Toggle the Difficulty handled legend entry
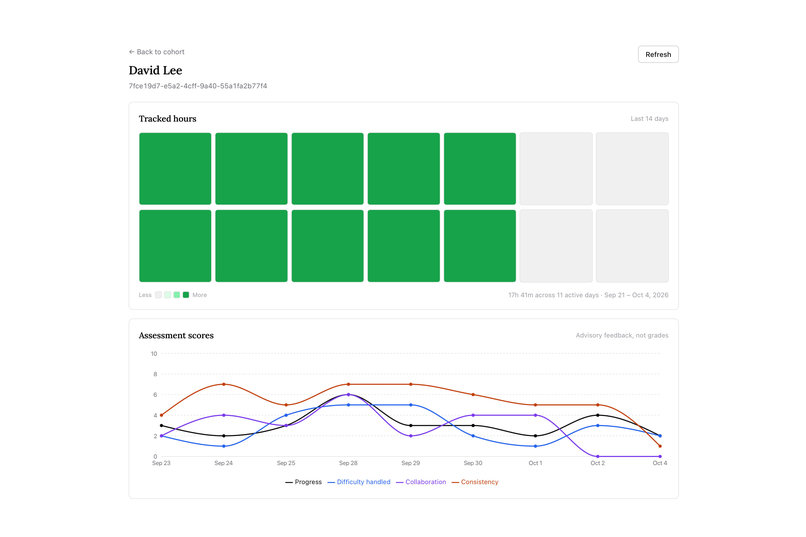This screenshot has height=537, width=806. [x=359, y=482]
